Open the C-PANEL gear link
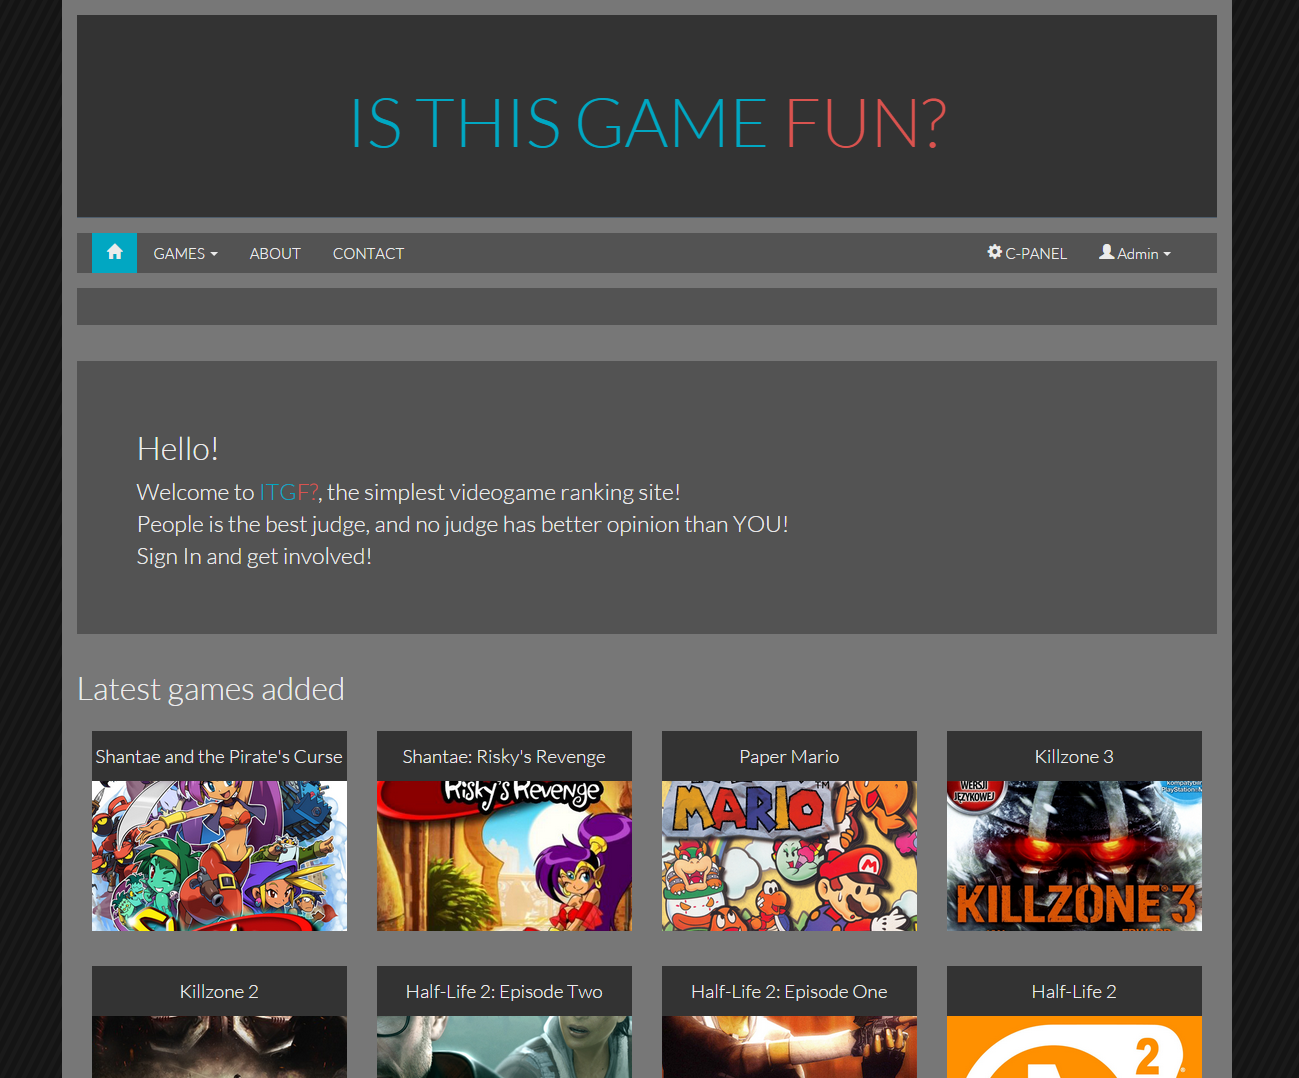Screen dimensions: 1299x1078 coord(1027,254)
